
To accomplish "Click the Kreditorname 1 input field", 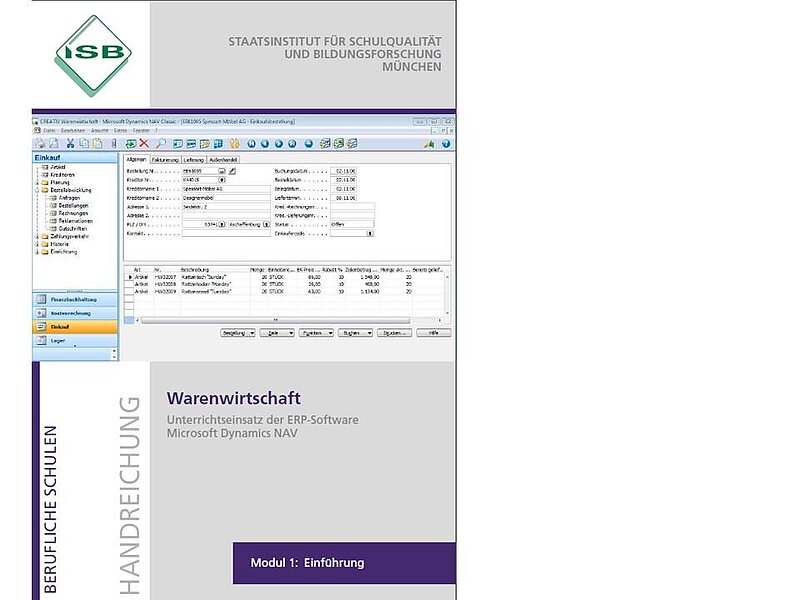I will click(226, 189).
